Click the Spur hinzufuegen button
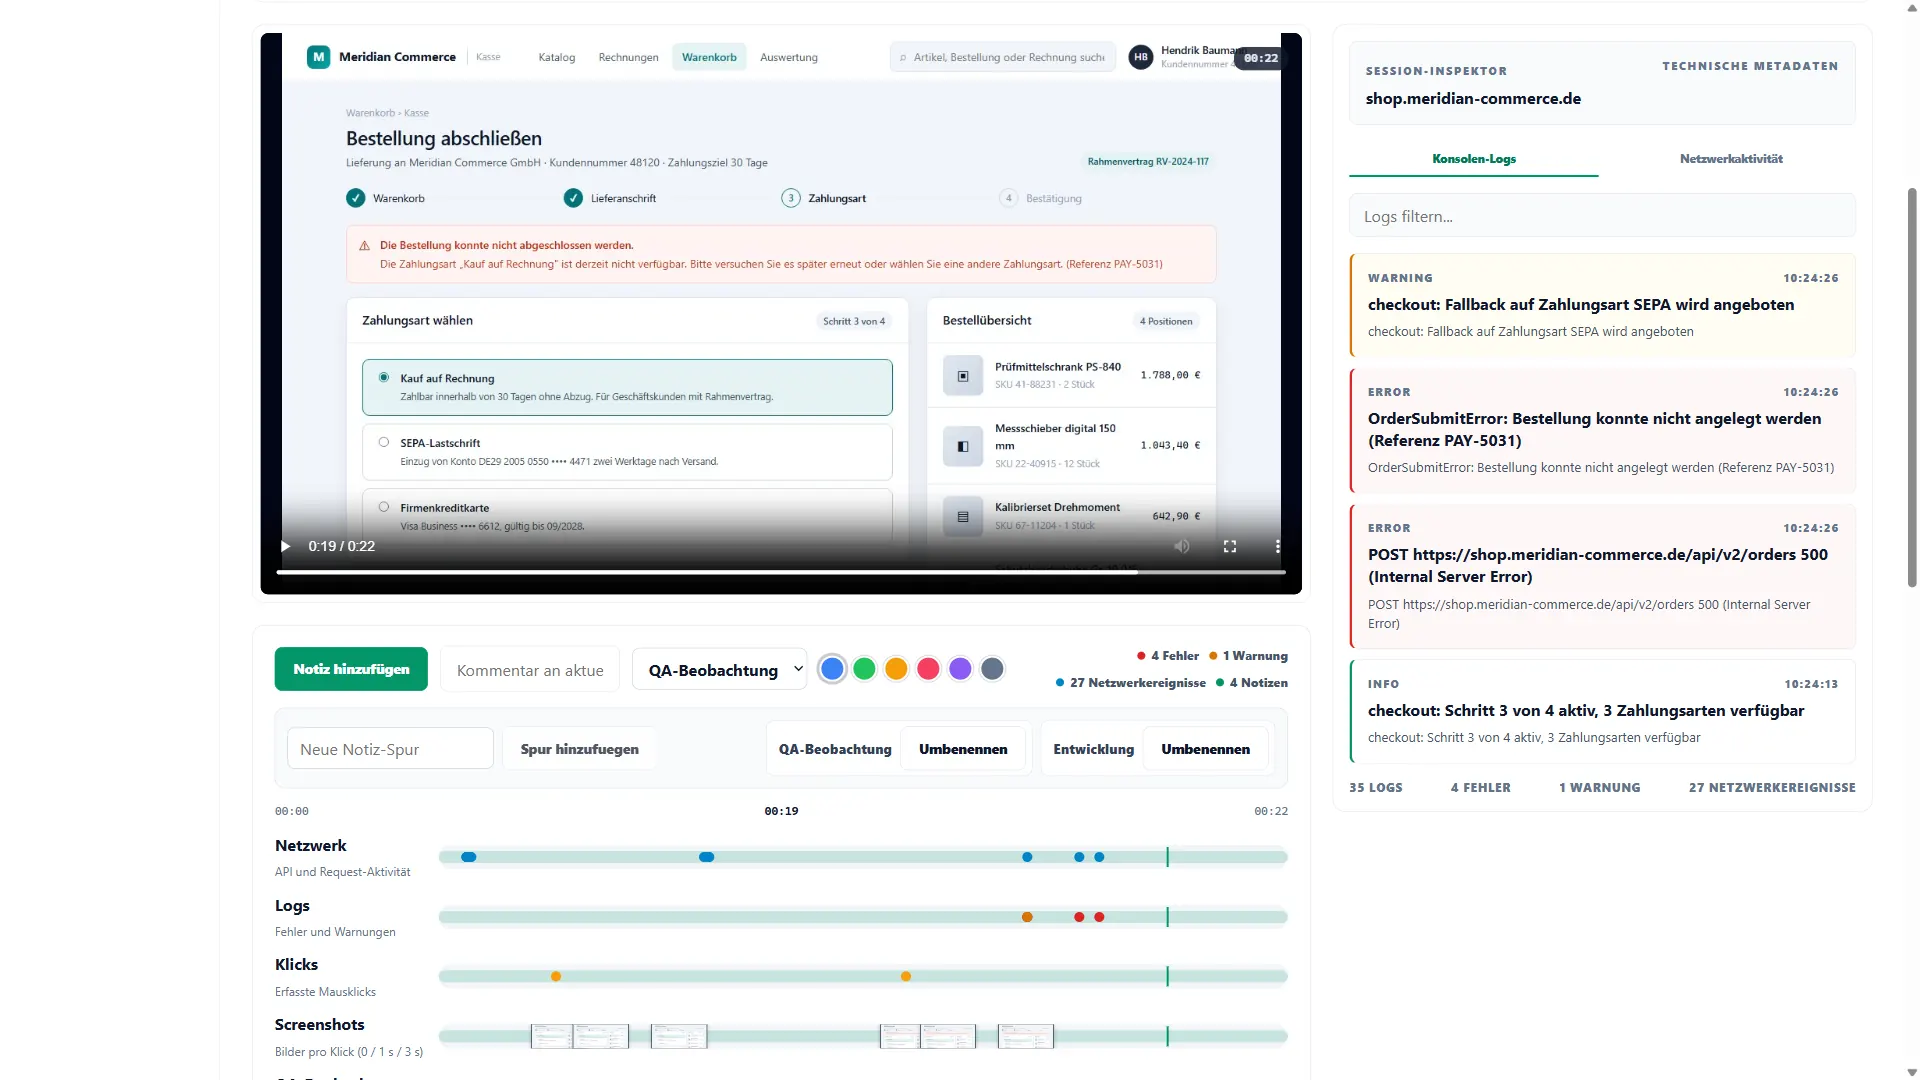This screenshot has width=1920, height=1080. 580,749
